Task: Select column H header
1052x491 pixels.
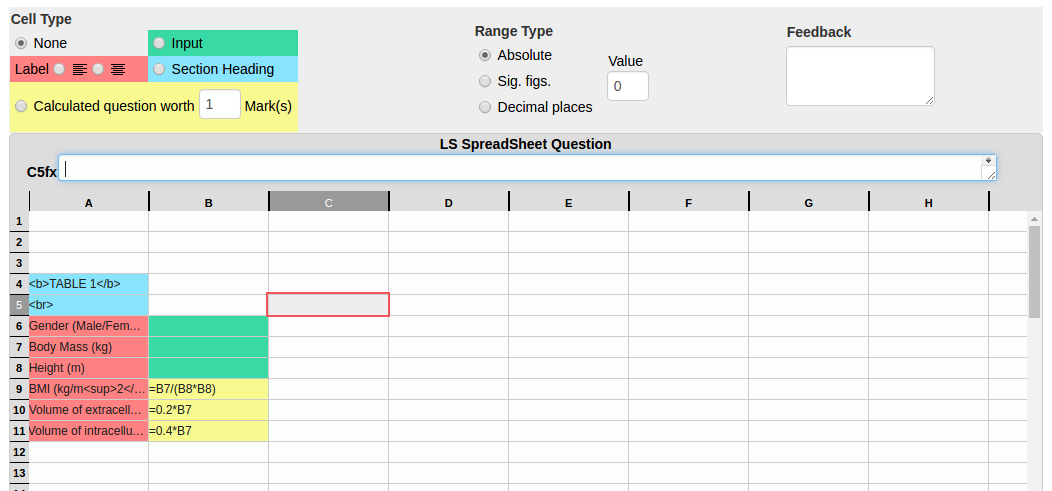Action: click(929, 203)
